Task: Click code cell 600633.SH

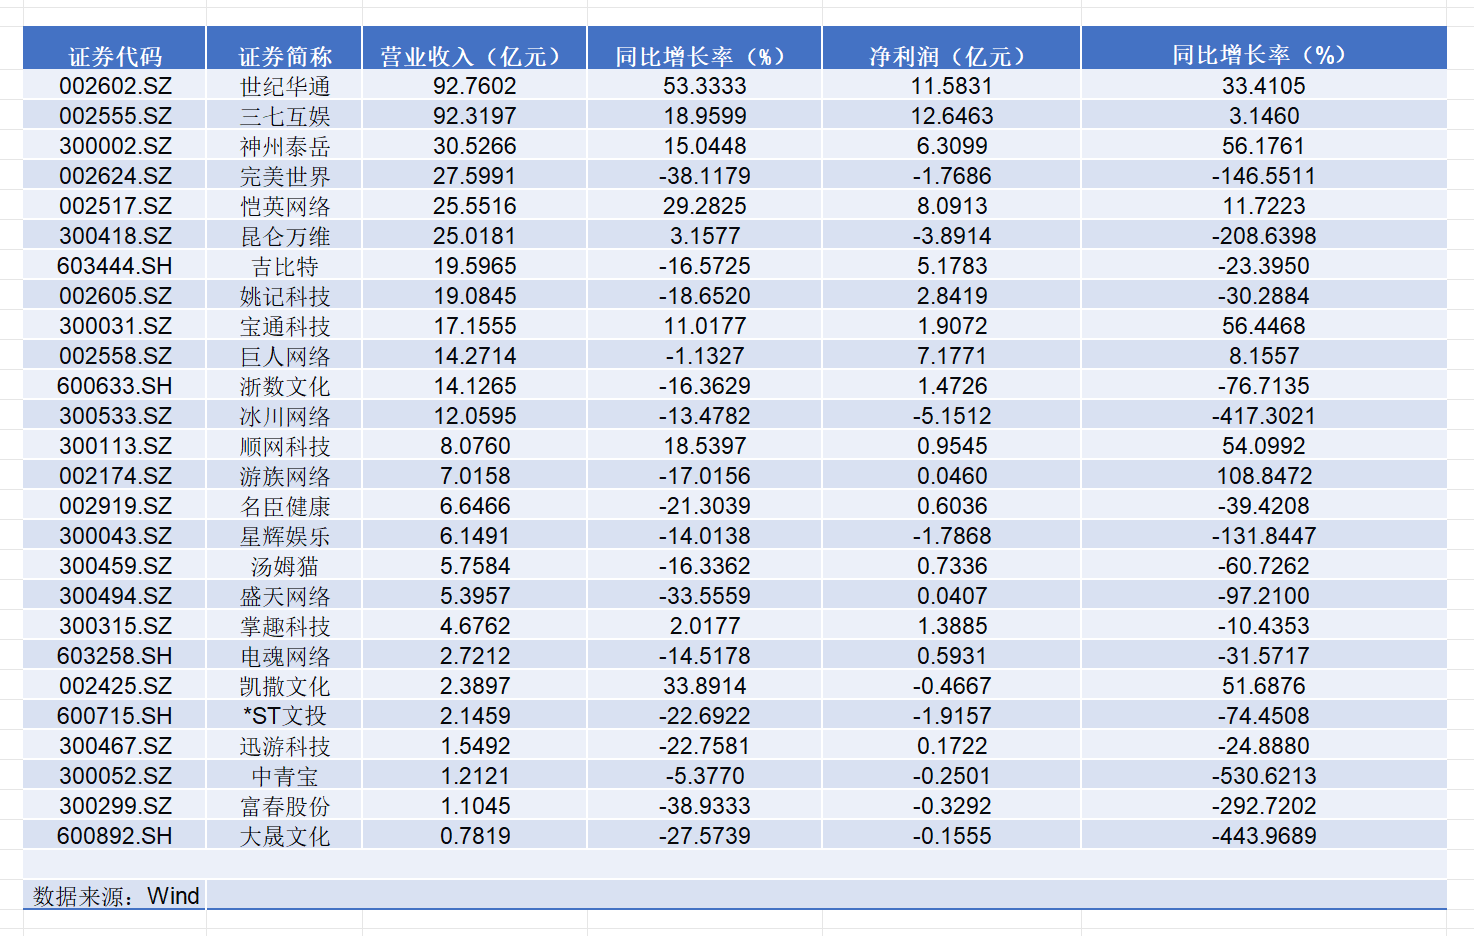Action: 115,386
